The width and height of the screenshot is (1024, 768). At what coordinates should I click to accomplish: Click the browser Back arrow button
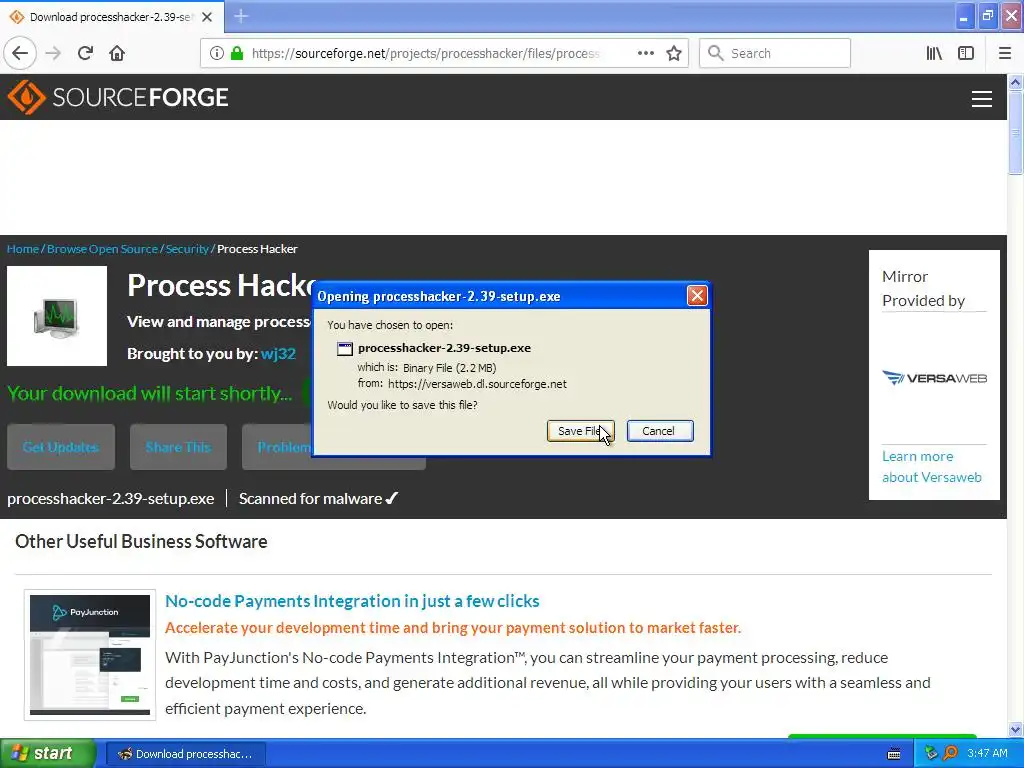(20, 53)
